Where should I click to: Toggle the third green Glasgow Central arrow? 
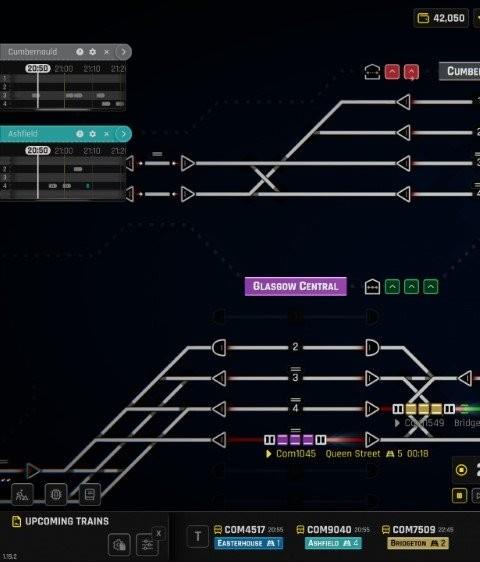[430, 287]
